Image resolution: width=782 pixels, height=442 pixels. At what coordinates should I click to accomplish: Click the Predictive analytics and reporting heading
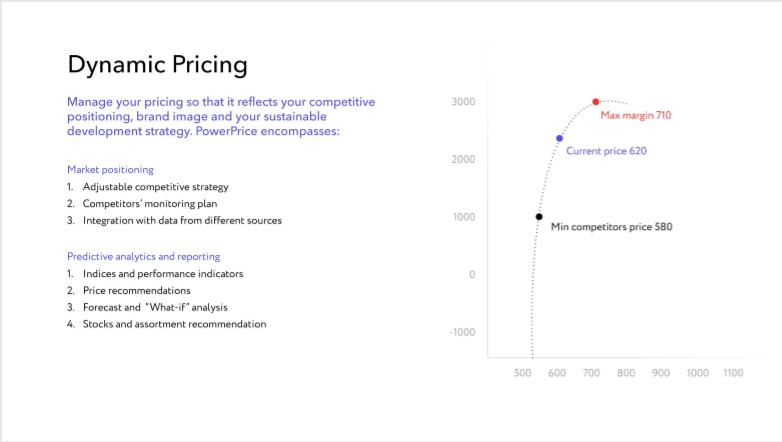tap(144, 256)
